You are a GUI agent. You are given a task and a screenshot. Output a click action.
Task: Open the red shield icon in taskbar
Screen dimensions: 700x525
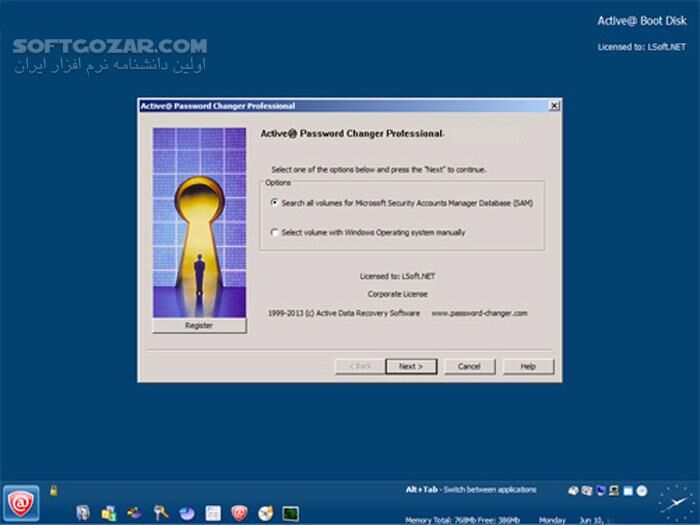click(x=239, y=513)
